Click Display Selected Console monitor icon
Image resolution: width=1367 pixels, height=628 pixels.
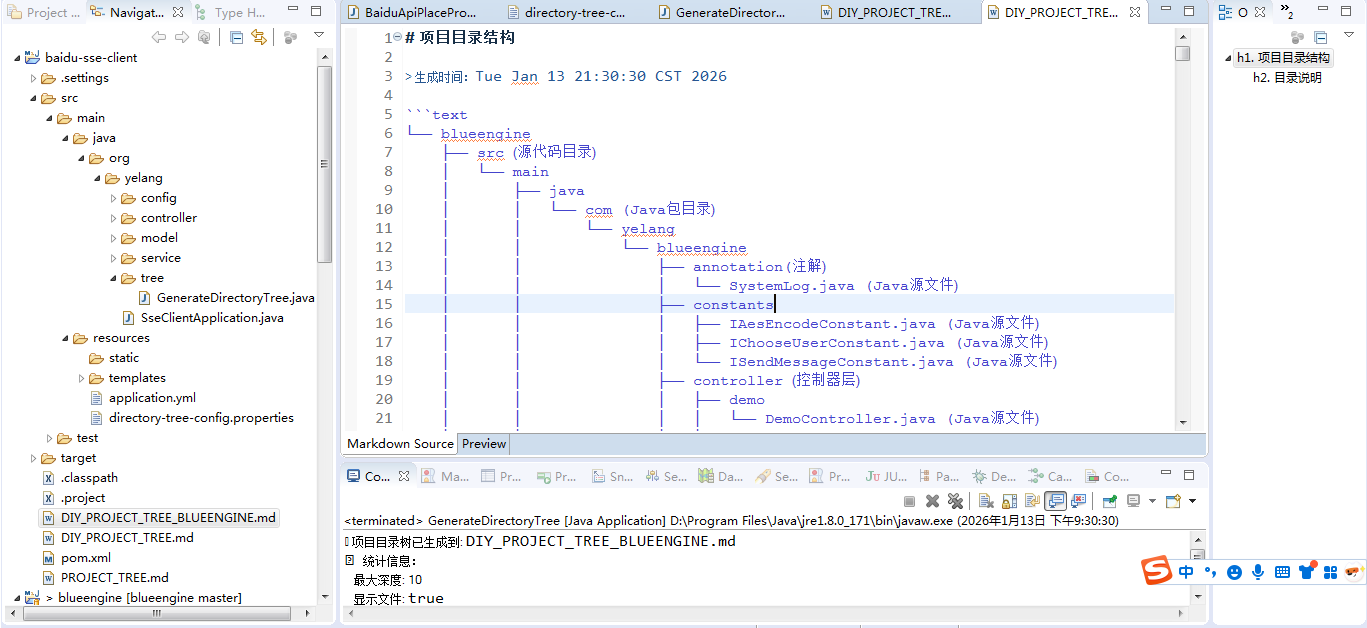pos(1133,501)
